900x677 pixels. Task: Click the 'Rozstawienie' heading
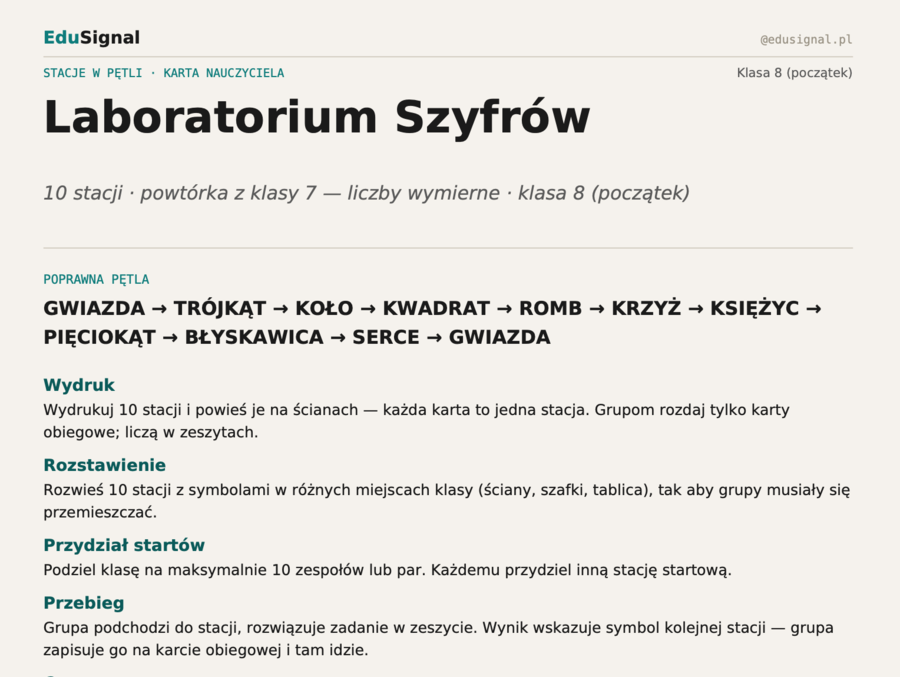[104, 465]
